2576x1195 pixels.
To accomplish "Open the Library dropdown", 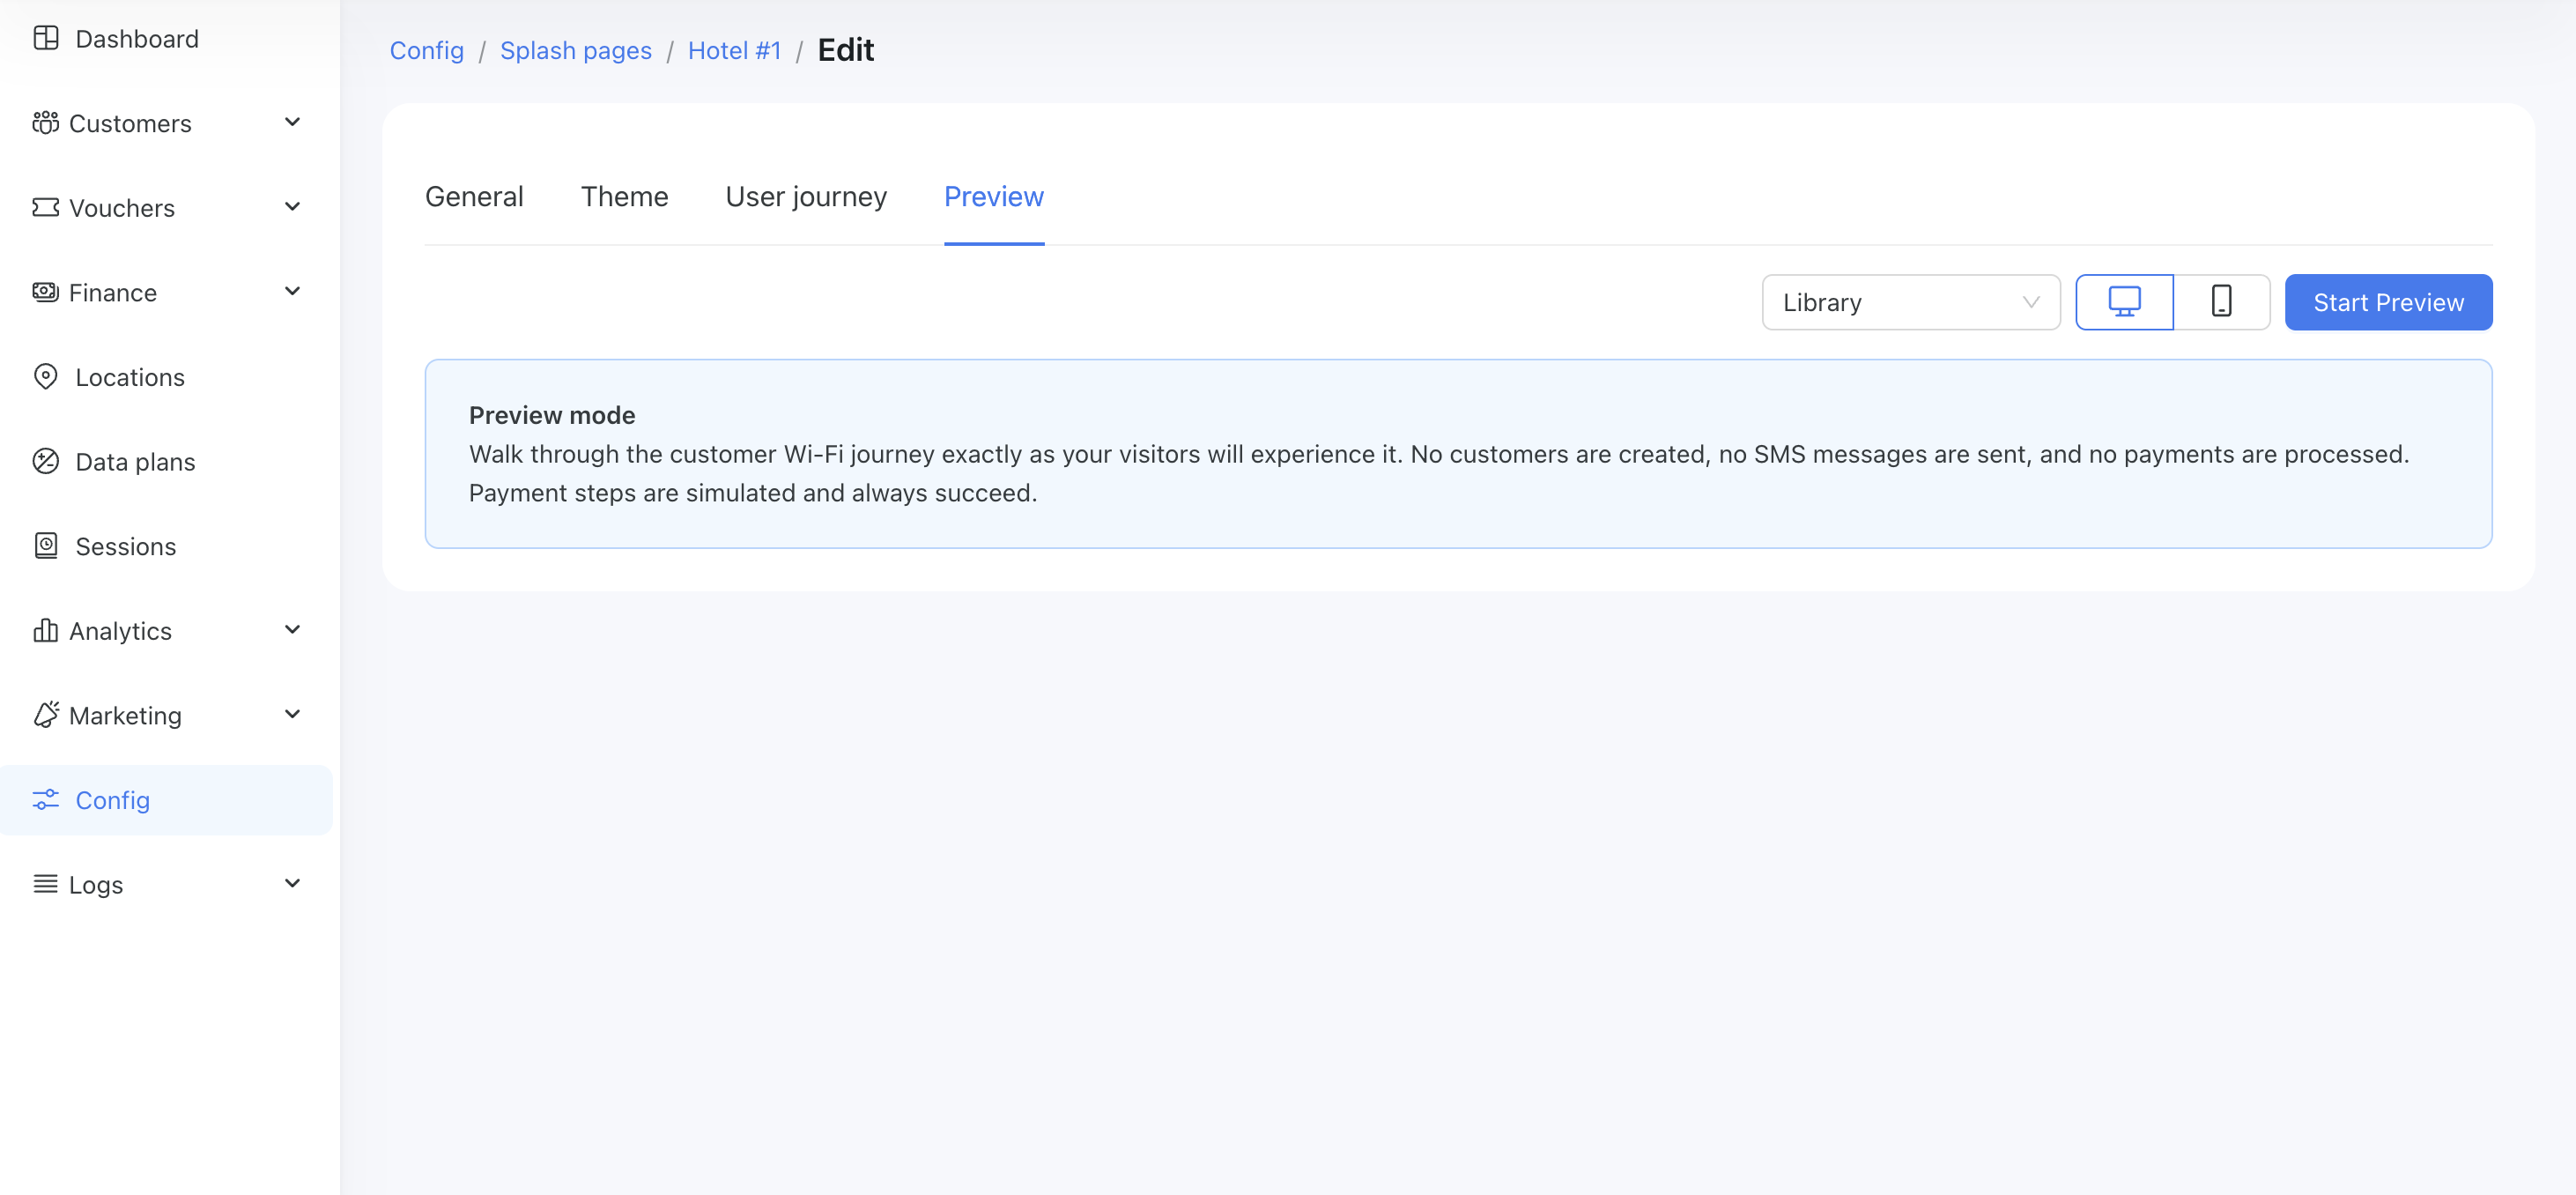I will 1910,302.
